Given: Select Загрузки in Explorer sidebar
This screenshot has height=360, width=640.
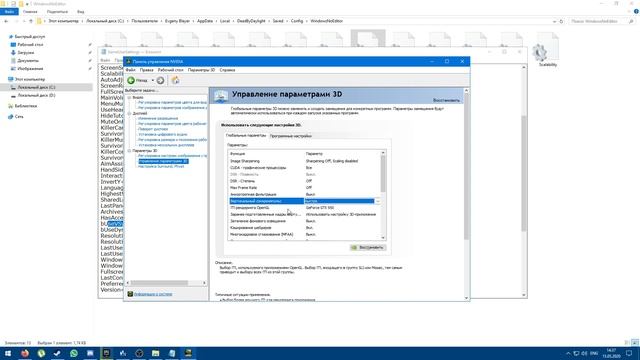Looking at the screenshot, I should [x=26, y=53].
